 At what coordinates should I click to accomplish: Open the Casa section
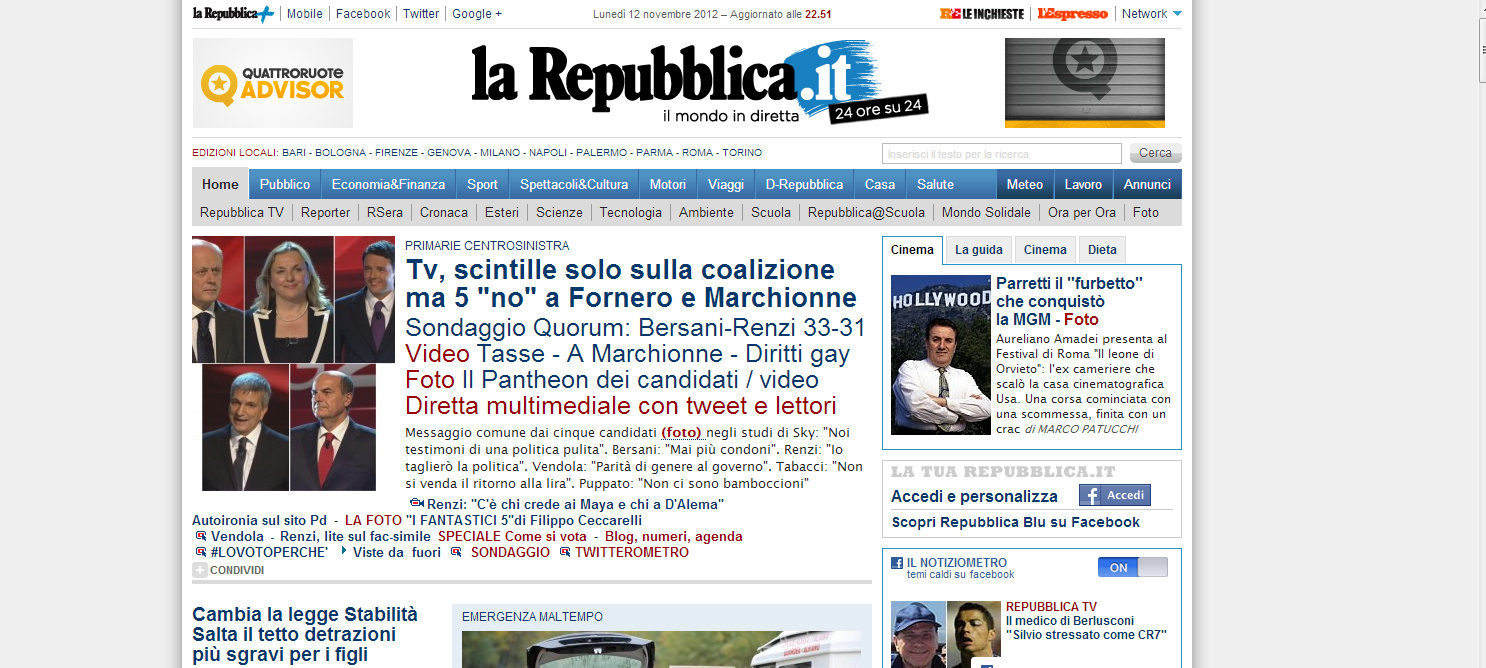tap(880, 184)
